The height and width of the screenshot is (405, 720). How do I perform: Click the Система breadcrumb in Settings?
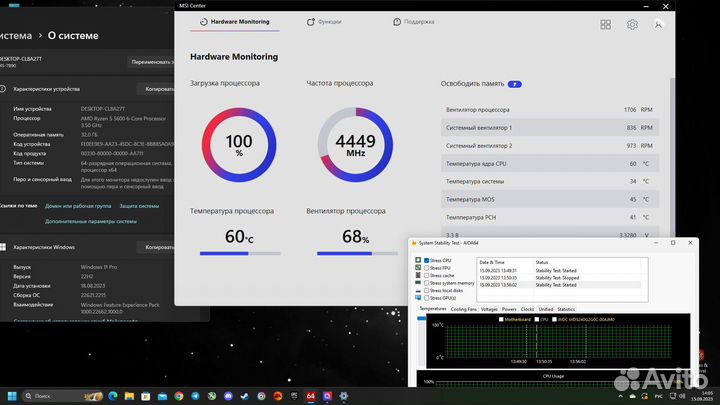pyautogui.click(x=16, y=36)
